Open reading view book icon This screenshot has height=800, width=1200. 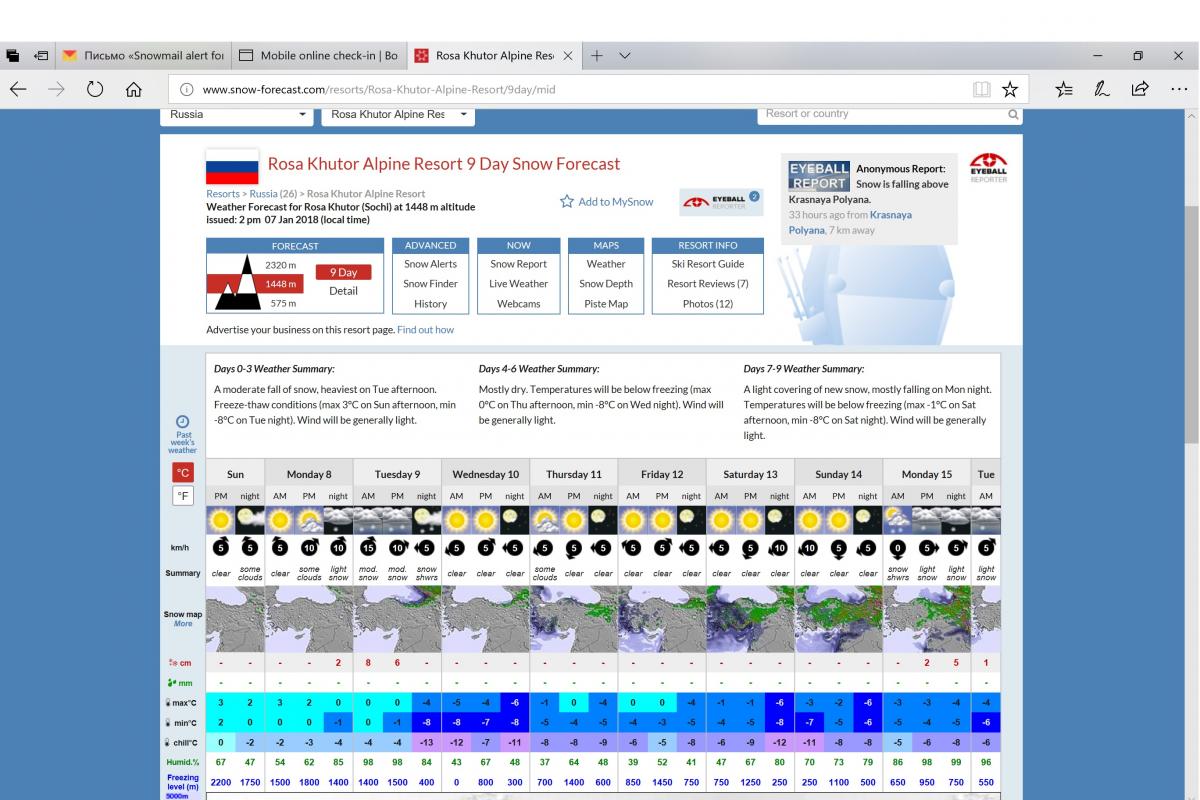coord(982,89)
